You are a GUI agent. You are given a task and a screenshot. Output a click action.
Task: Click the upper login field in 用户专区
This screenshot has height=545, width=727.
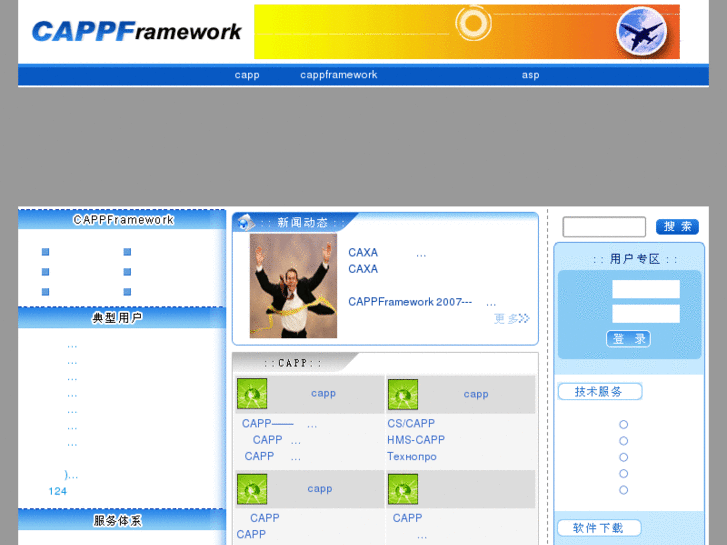[646, 289]
